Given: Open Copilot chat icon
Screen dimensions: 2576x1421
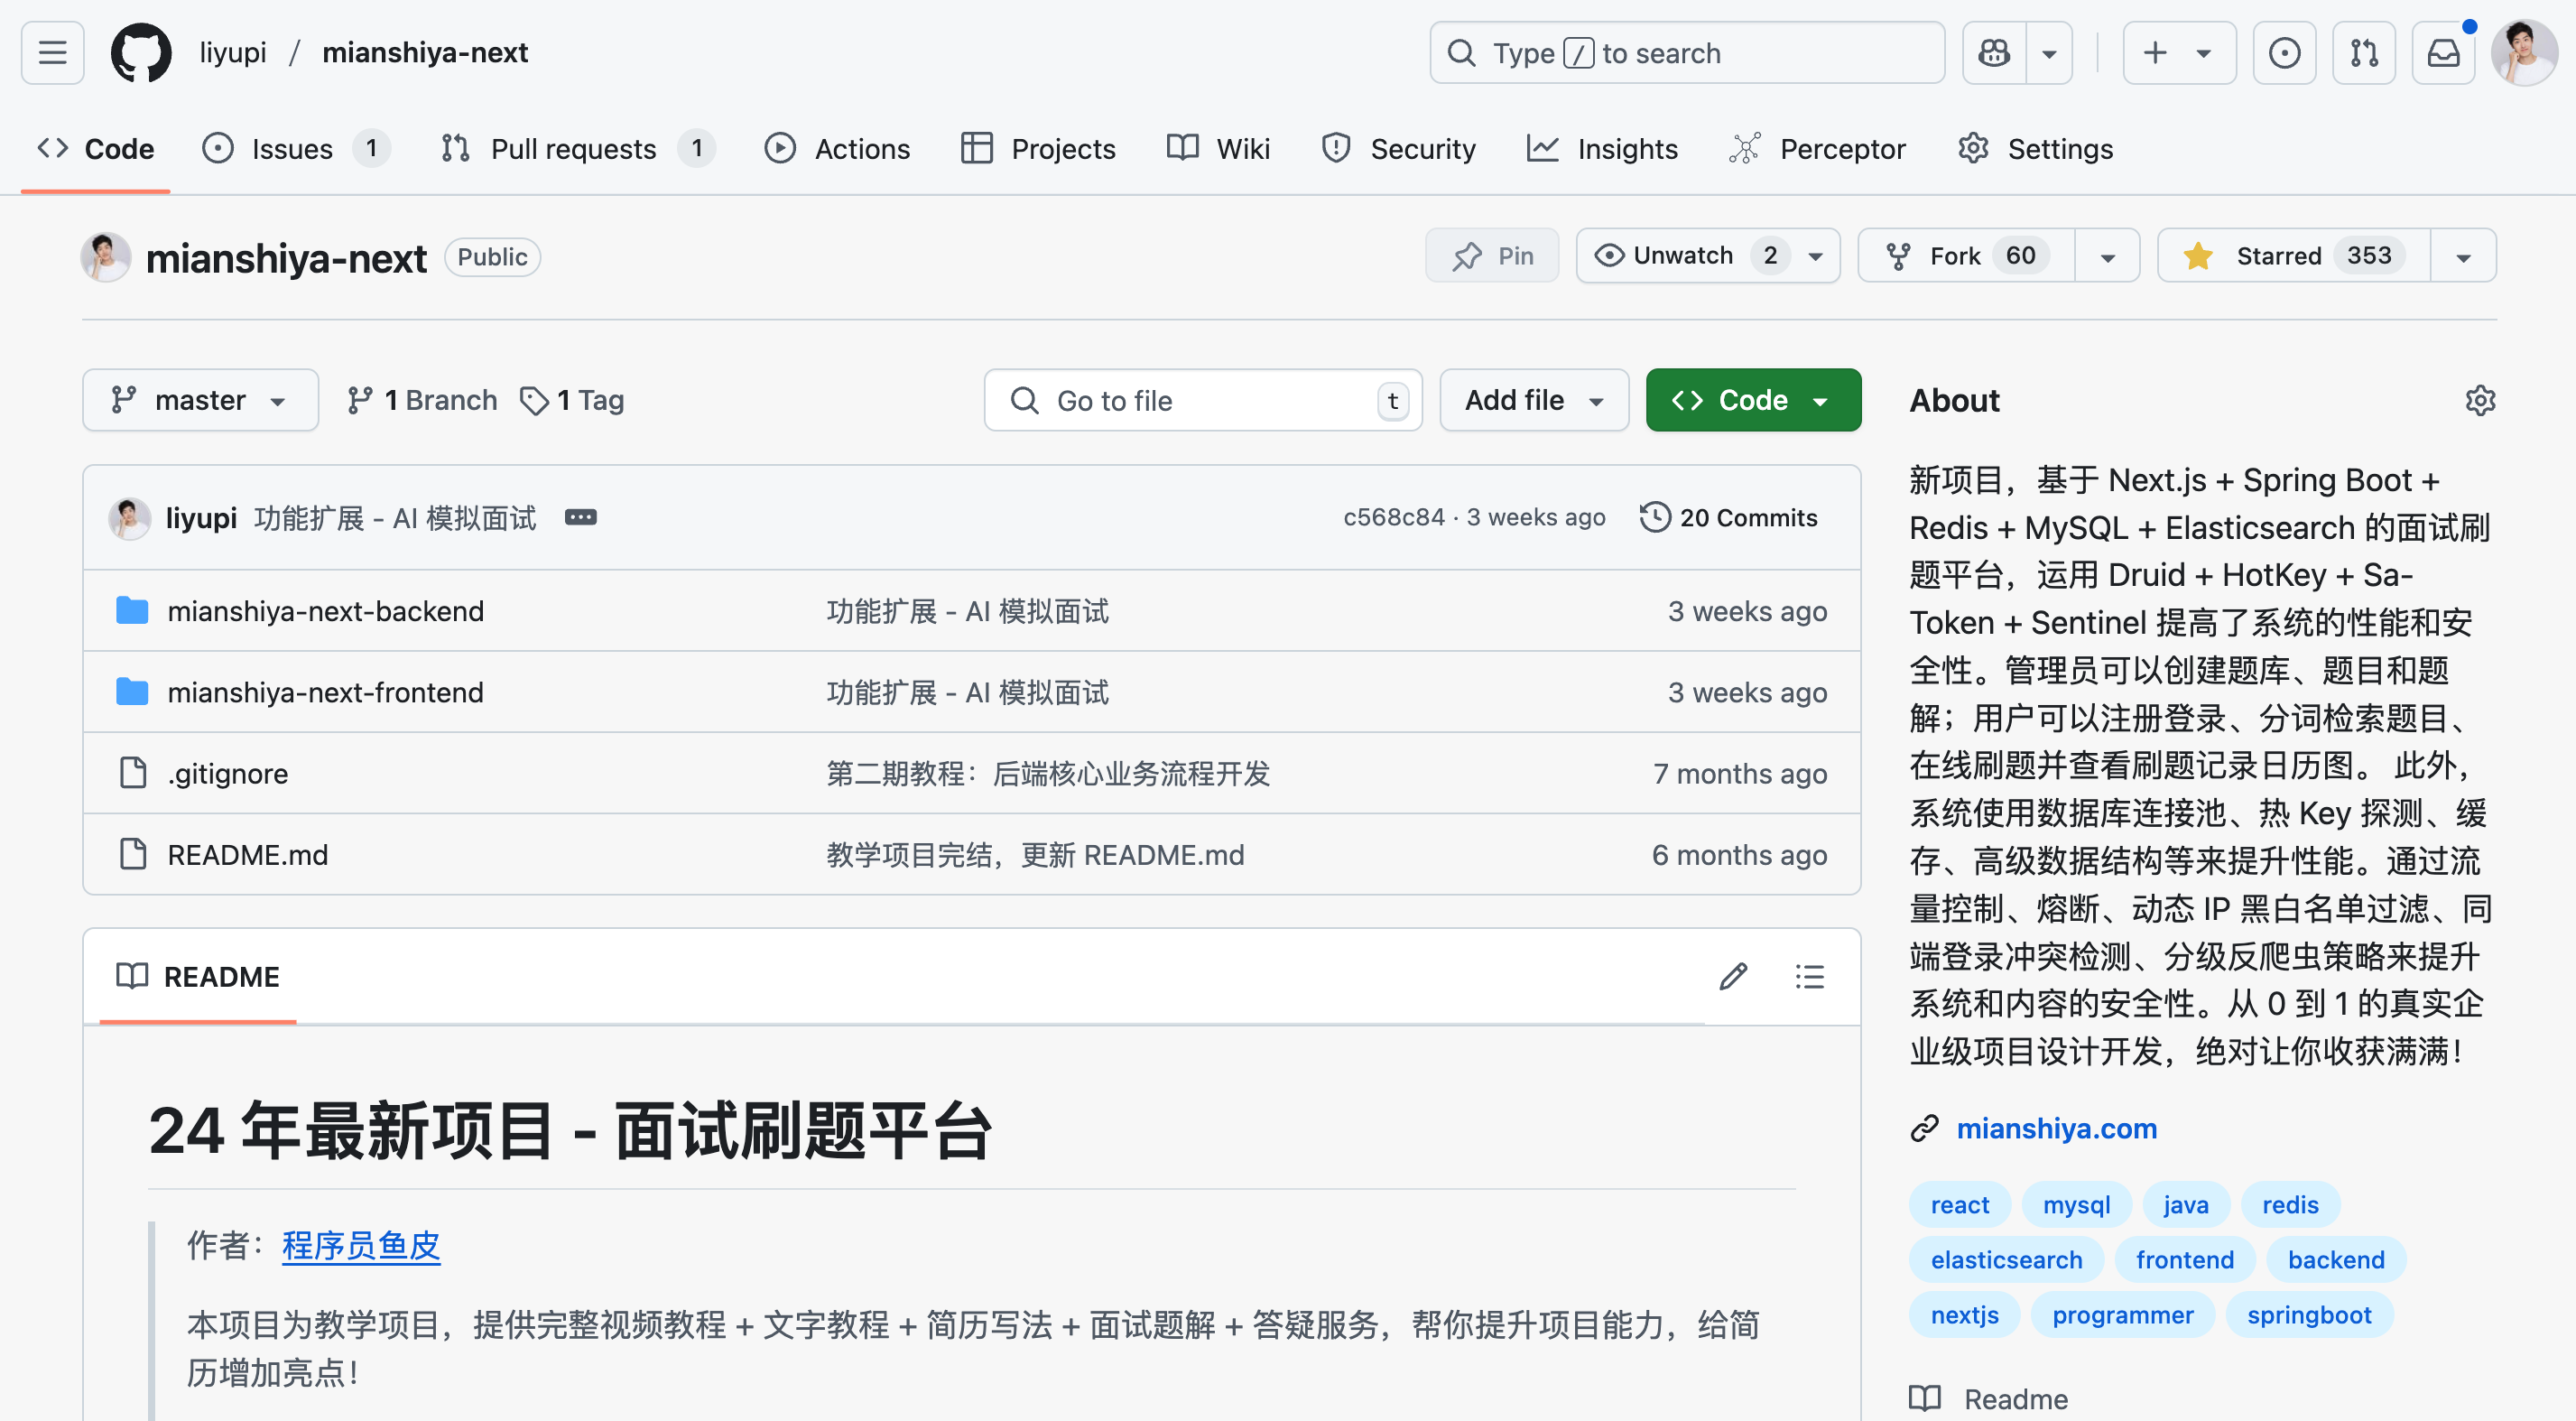Looking at the screenshot, I should tap(1994, 52).
